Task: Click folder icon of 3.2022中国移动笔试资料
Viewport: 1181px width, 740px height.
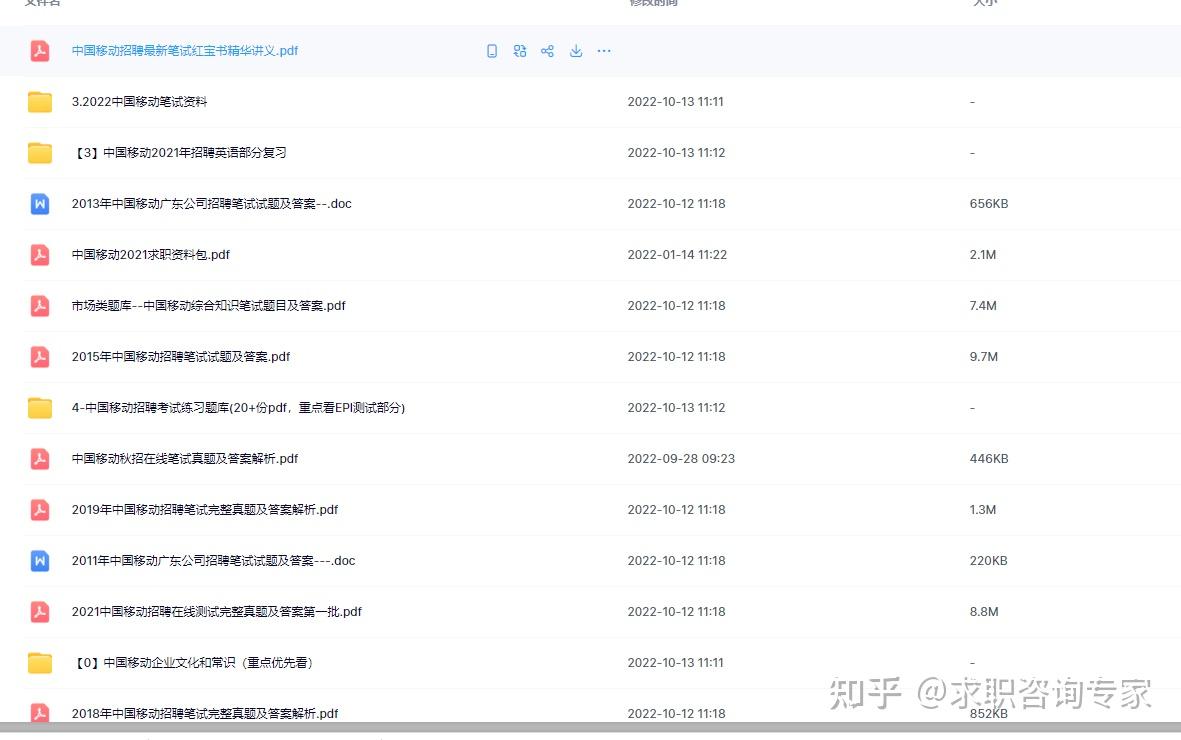Action: (x=40, y=102)
